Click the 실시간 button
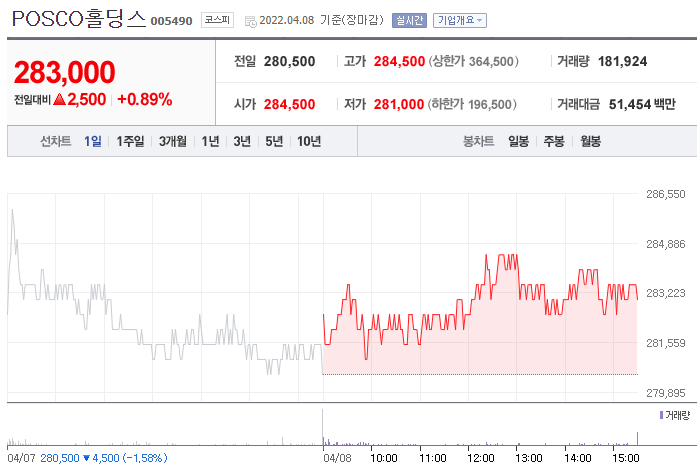 pos(409,20)
